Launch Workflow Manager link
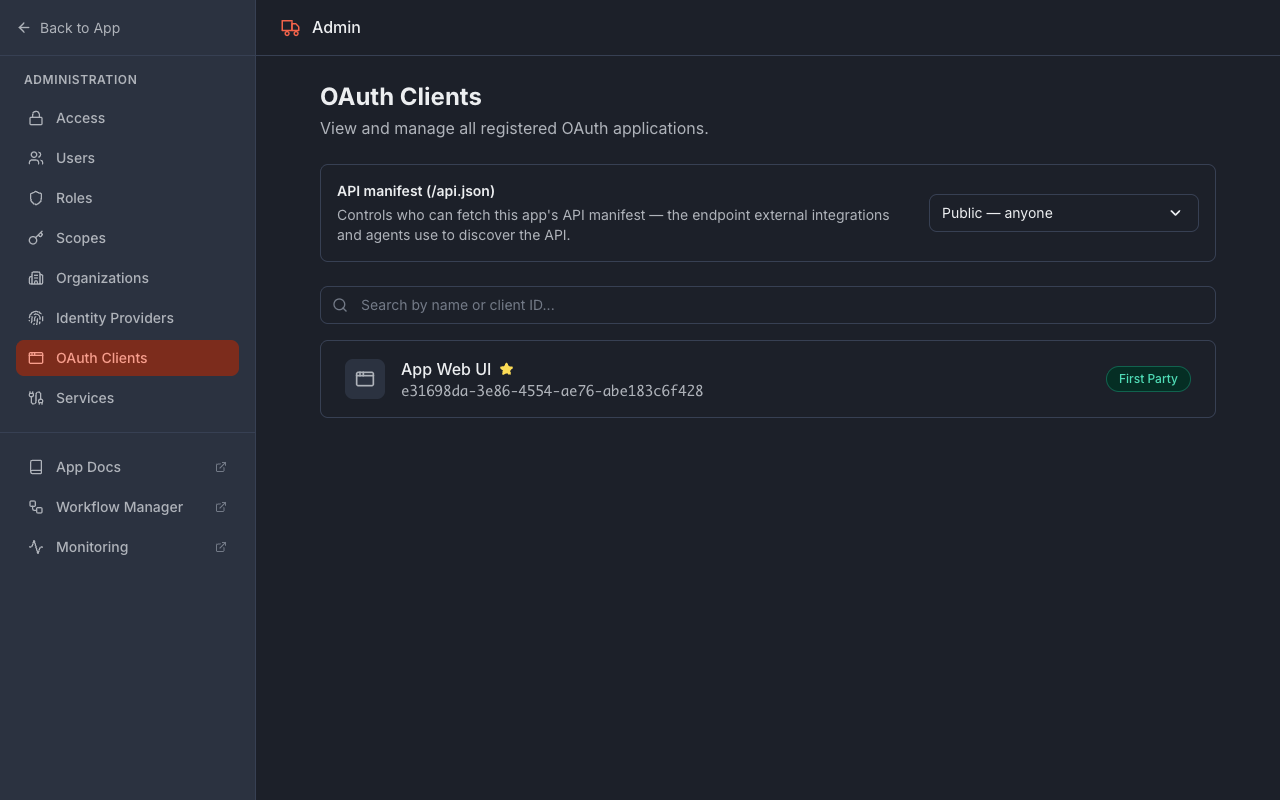Viewport: 1280px width, 800px height. click(x=127, y=507)
